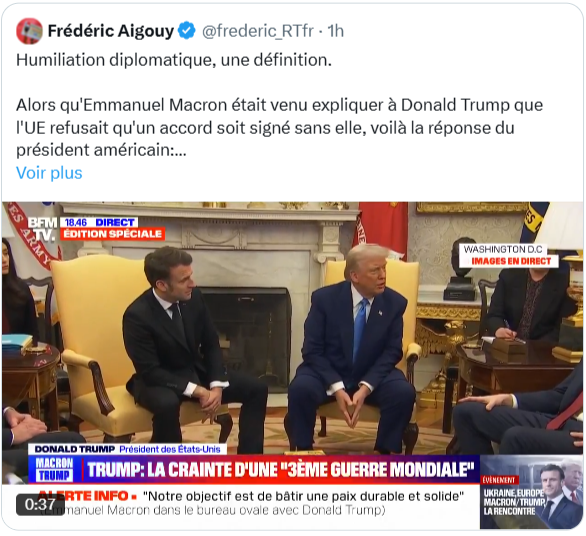Image resolution: width=586 pixels, height=536 pixels.
Task: Expand the tweet with Voir plus
Action: (x=49, y=173)
